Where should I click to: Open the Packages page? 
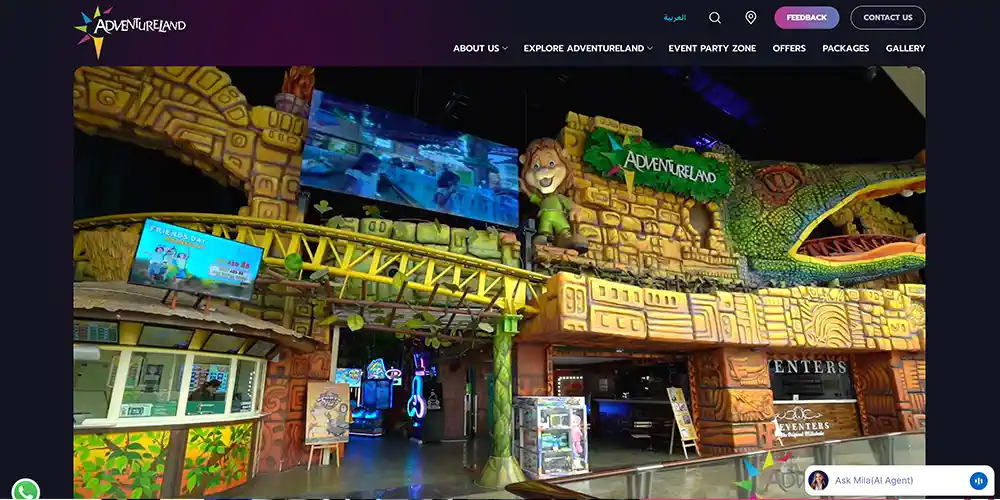point(845,48)
